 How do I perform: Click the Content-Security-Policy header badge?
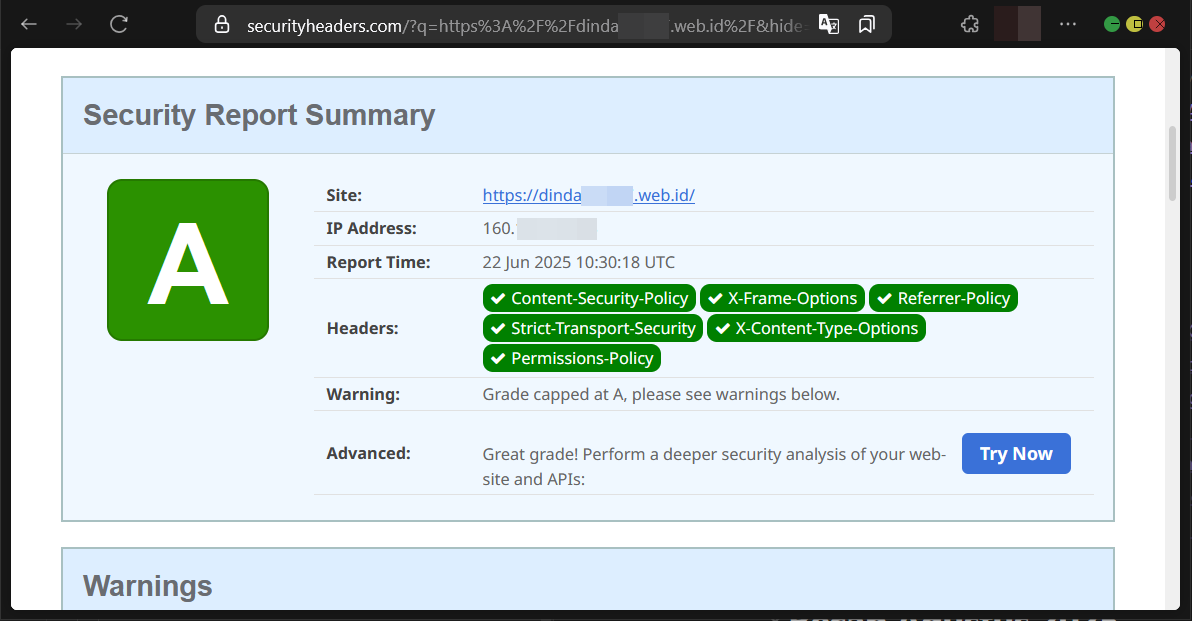589,299
